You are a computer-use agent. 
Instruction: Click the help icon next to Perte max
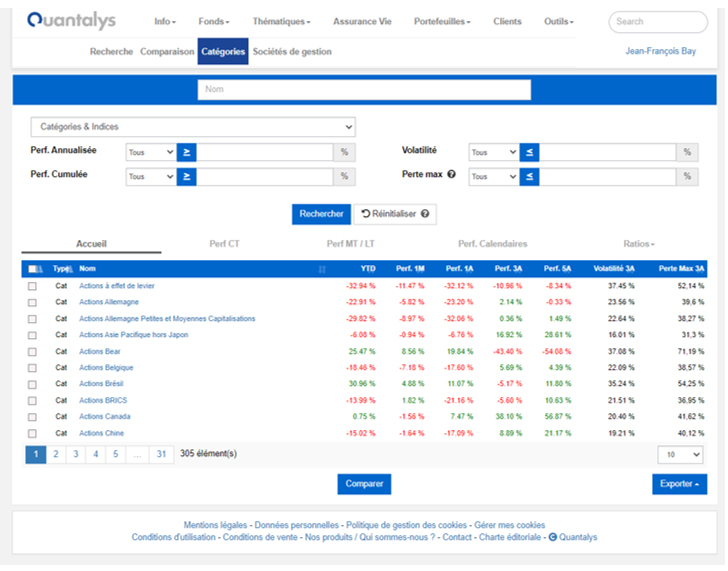click(451, 175)
